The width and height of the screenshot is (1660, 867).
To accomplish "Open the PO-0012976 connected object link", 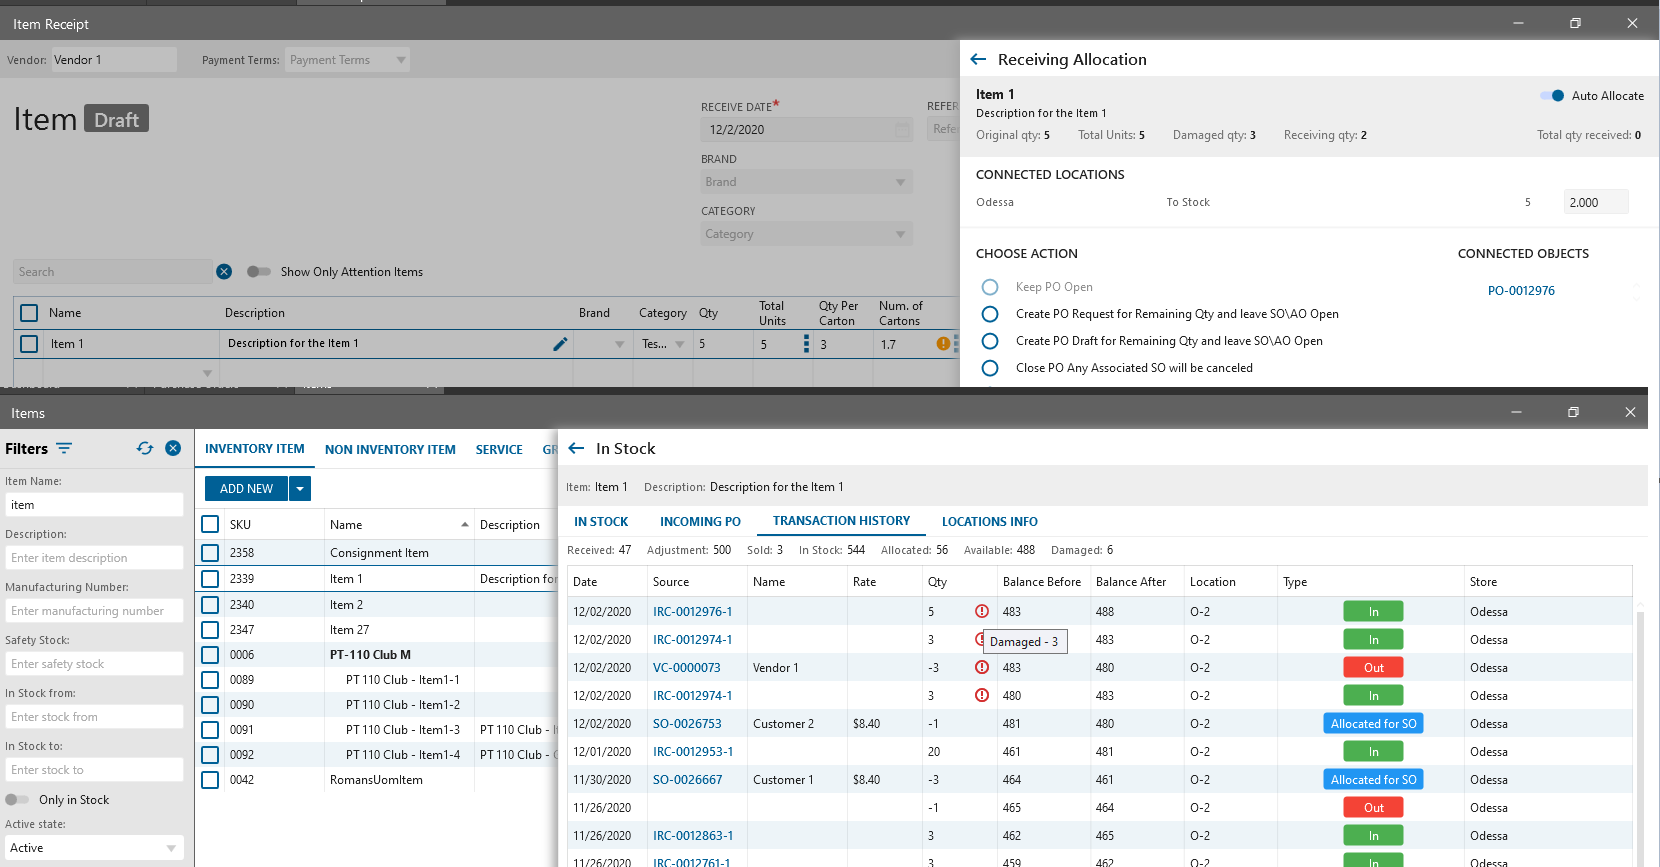I will coord(1520,291).
